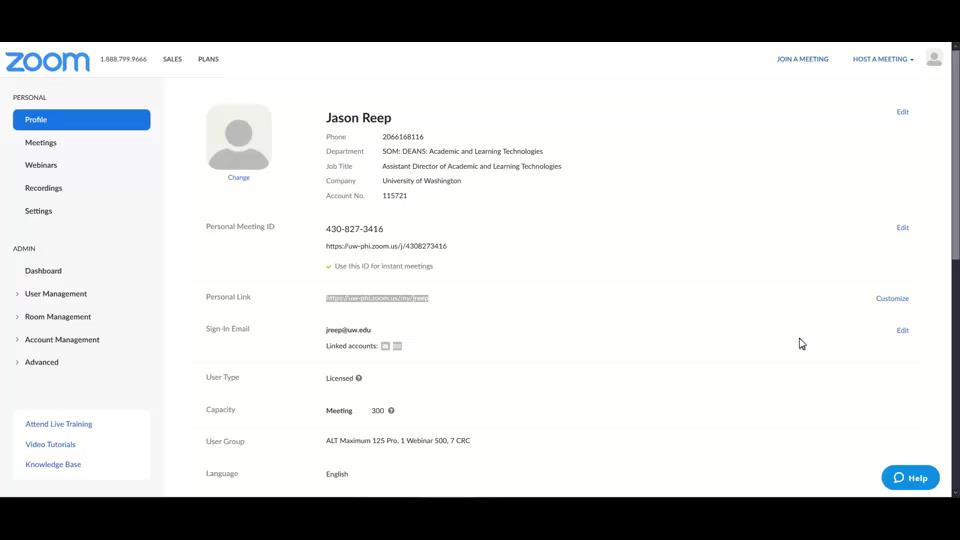Click the first linked account icon
Screen dimensions: 960x540
click(385, 346)
